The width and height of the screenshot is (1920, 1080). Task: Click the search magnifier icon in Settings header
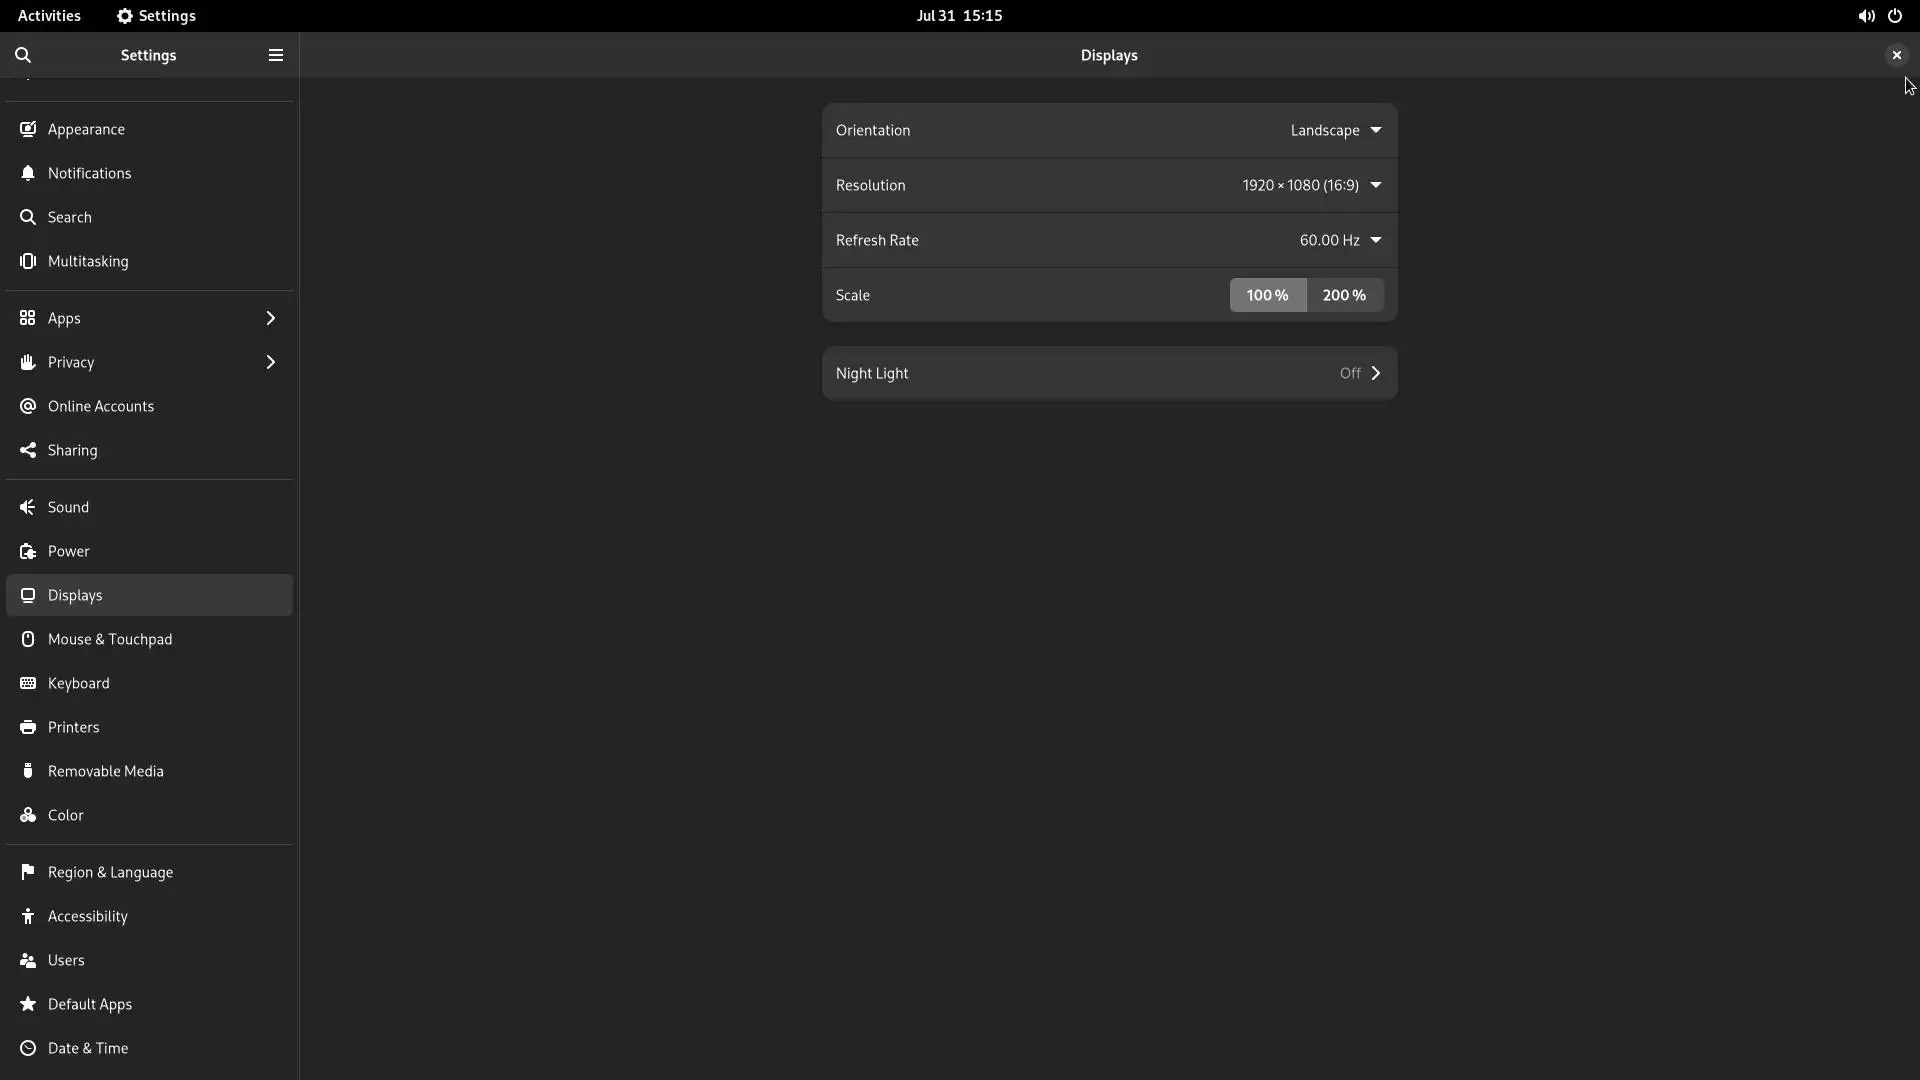pyautogui.click(x=23, y=55)
